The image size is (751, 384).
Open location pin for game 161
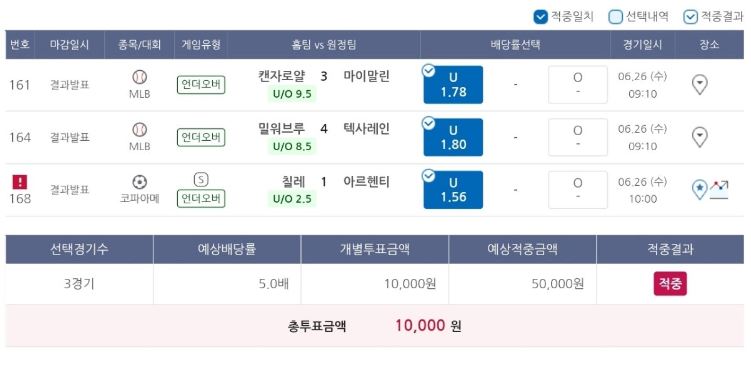tap(700, 85)
